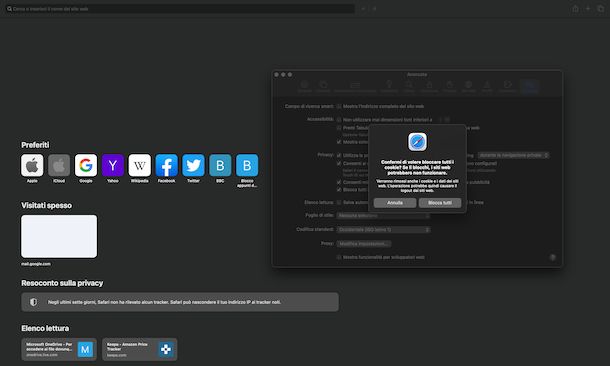Confirm with Blocca tutti button
The width and height of the screenshot is (610, 366).
click(x=440, y=203)
